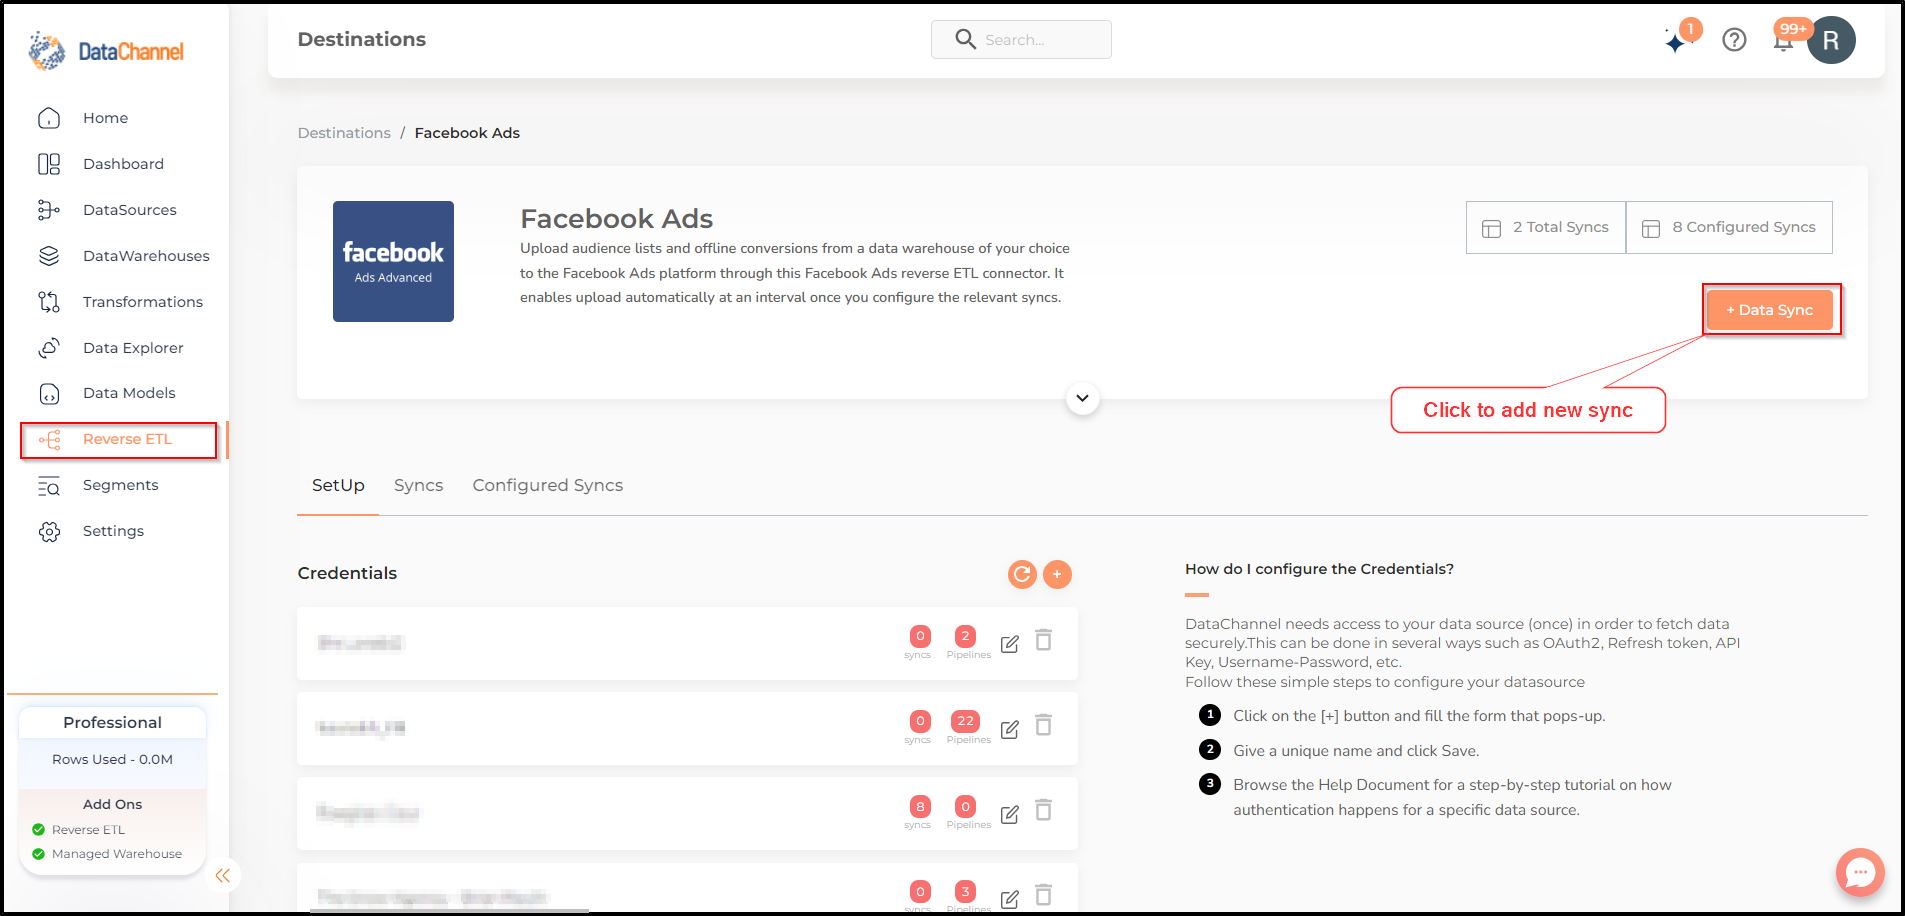Click the Professional plan card title

[112, 723]
